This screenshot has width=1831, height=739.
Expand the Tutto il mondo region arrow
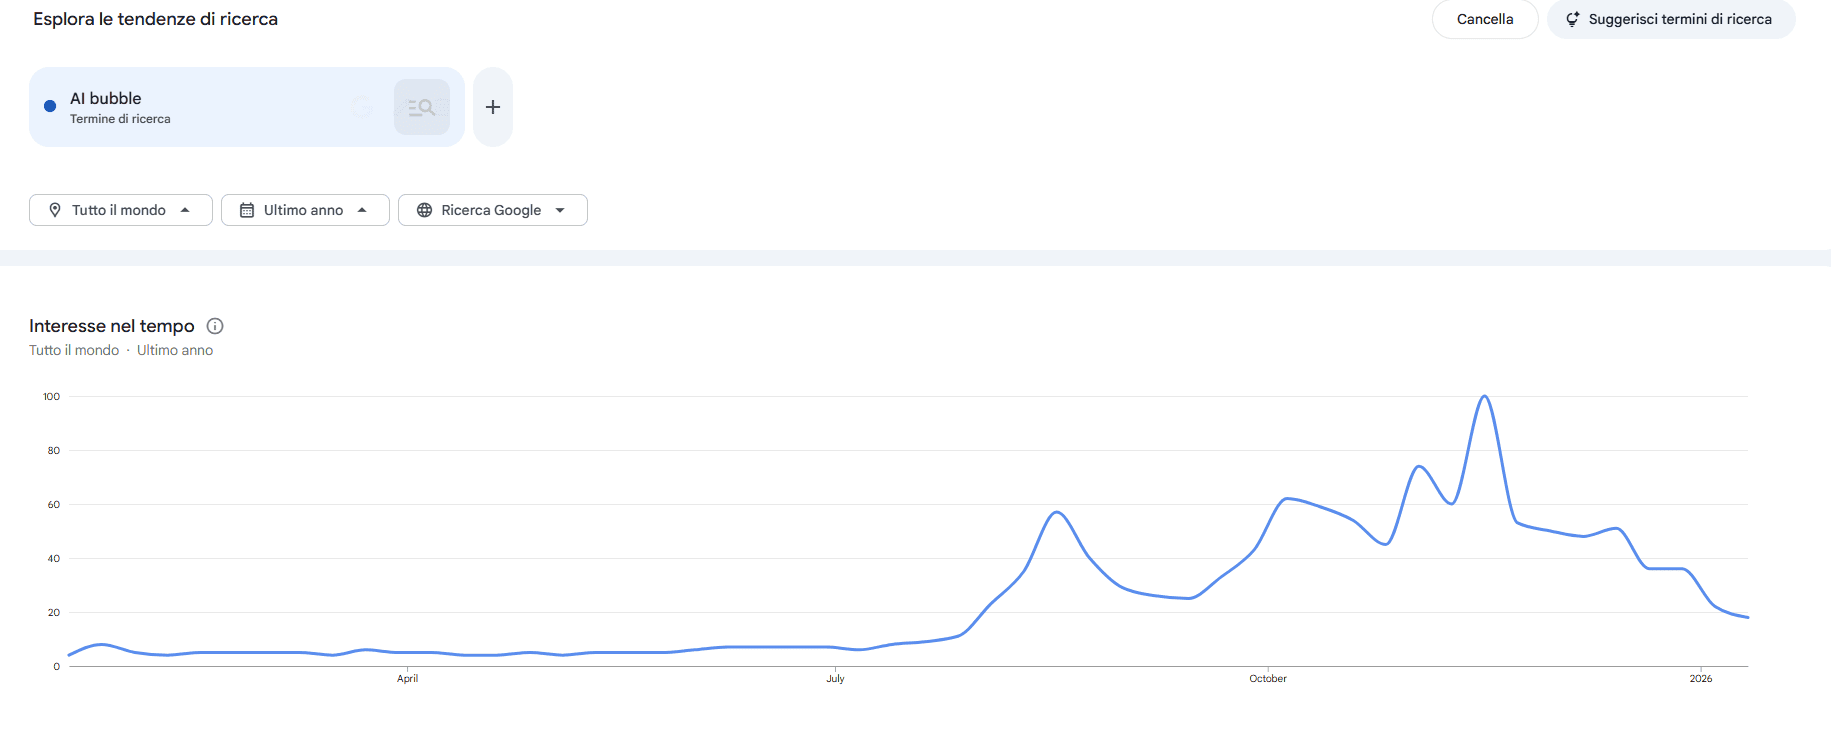[x=185, y=210]
